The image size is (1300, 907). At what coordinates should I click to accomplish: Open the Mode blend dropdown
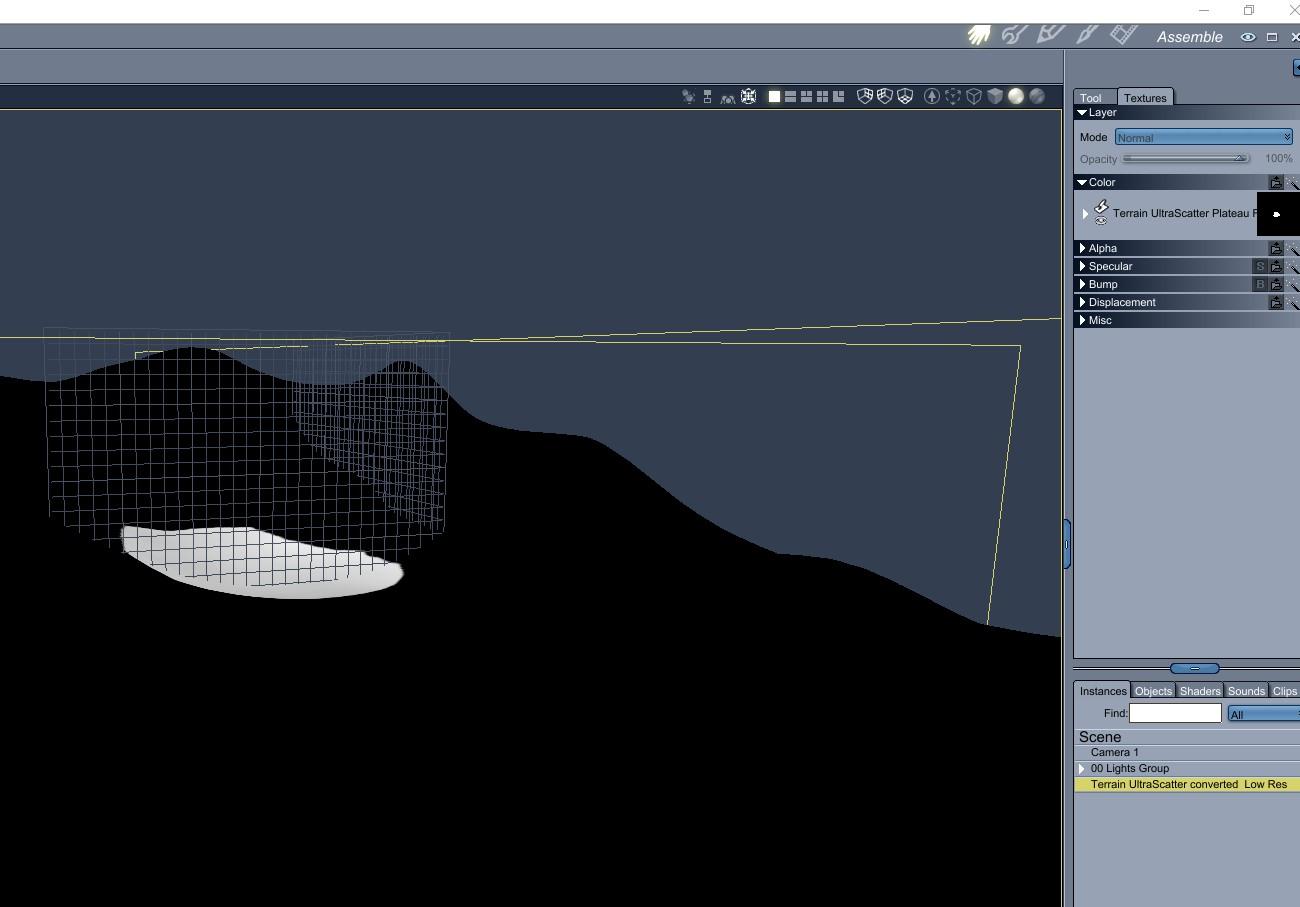click(x=1204, y=137)
